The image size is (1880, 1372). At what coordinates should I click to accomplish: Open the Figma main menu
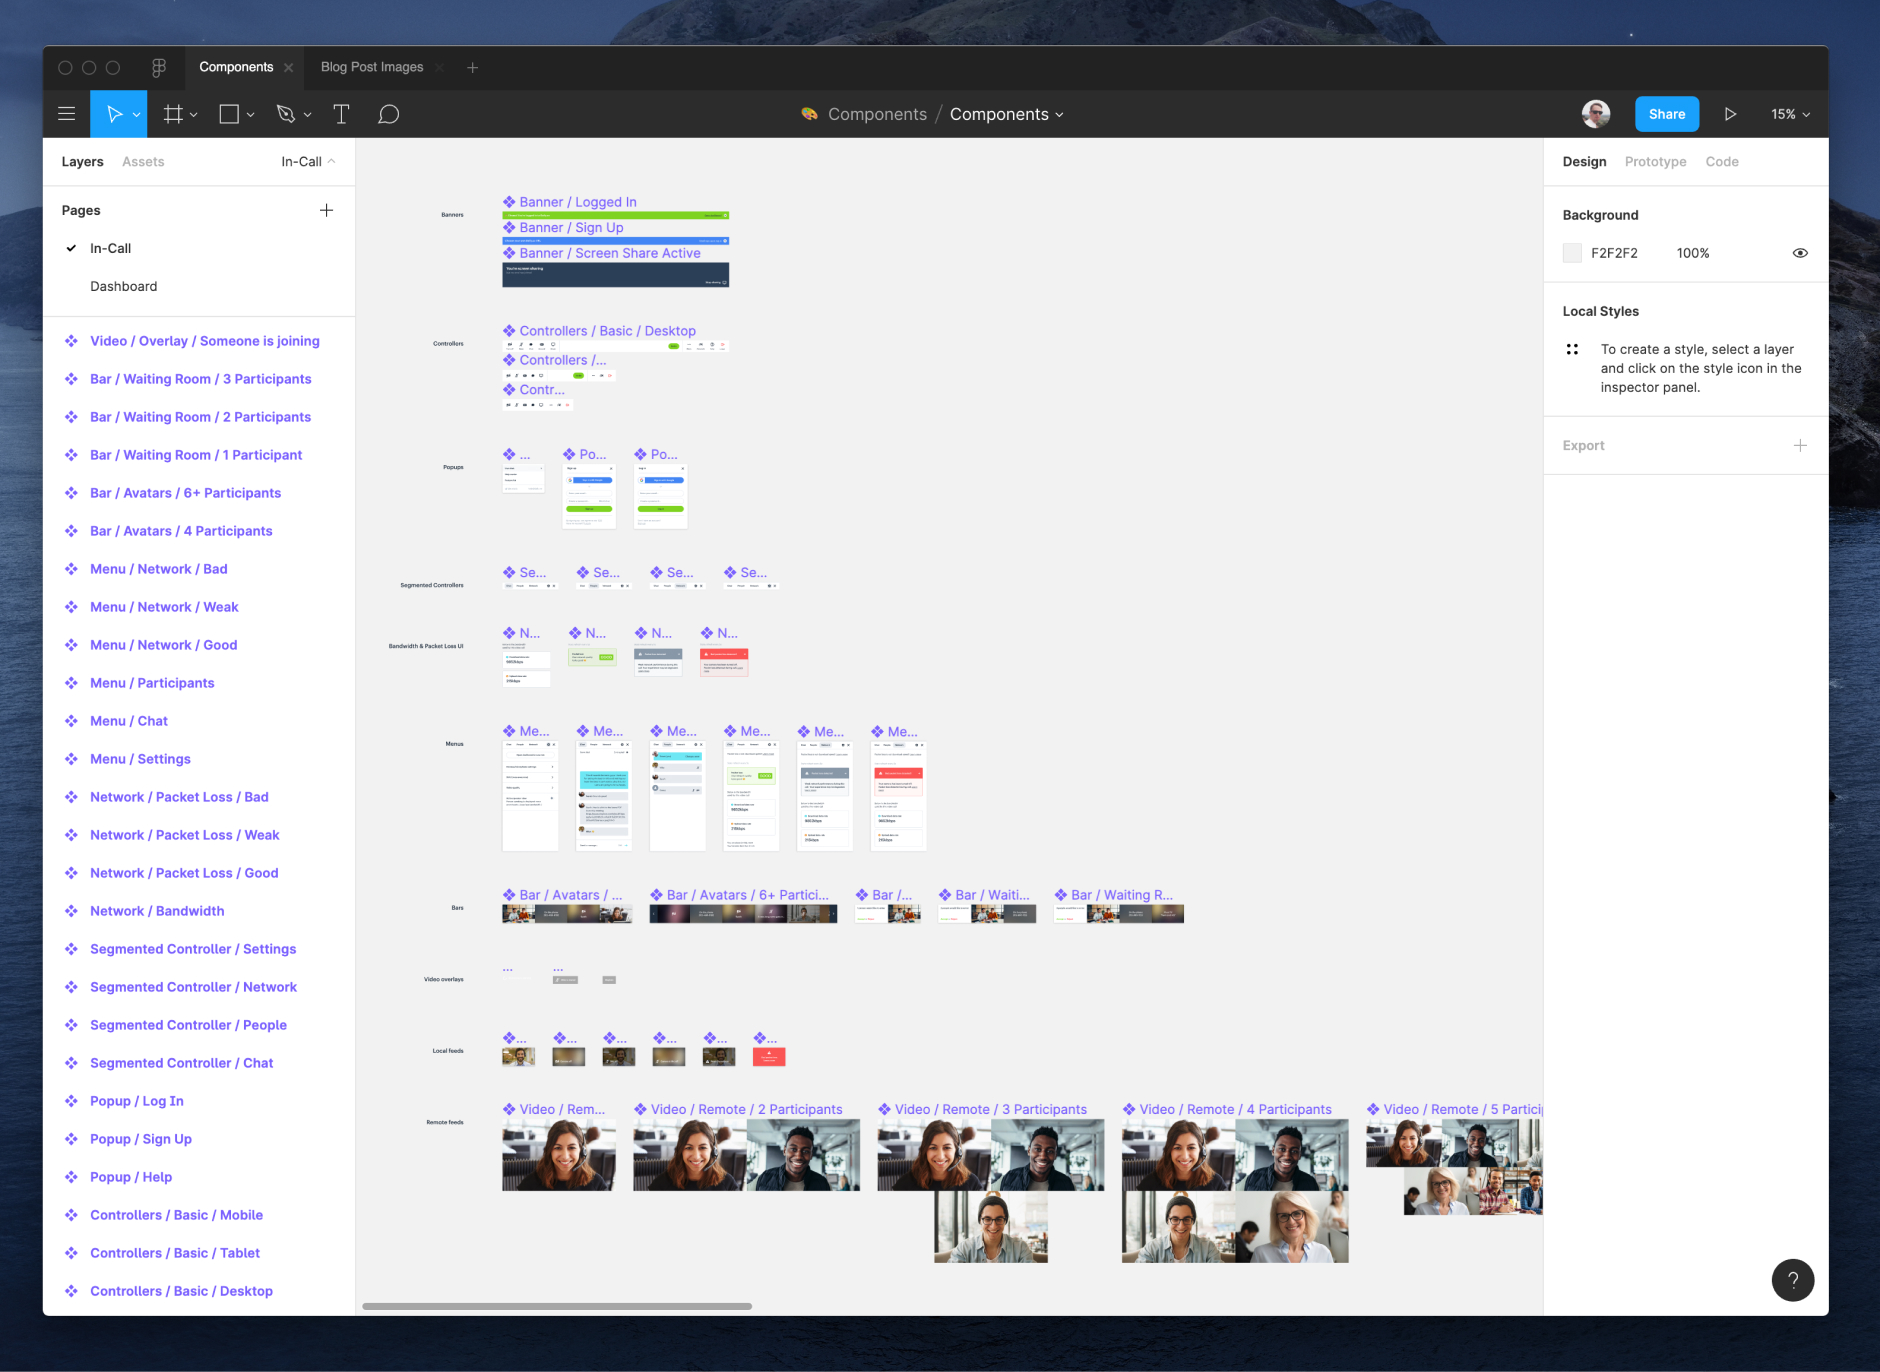(x=66, y=113)
